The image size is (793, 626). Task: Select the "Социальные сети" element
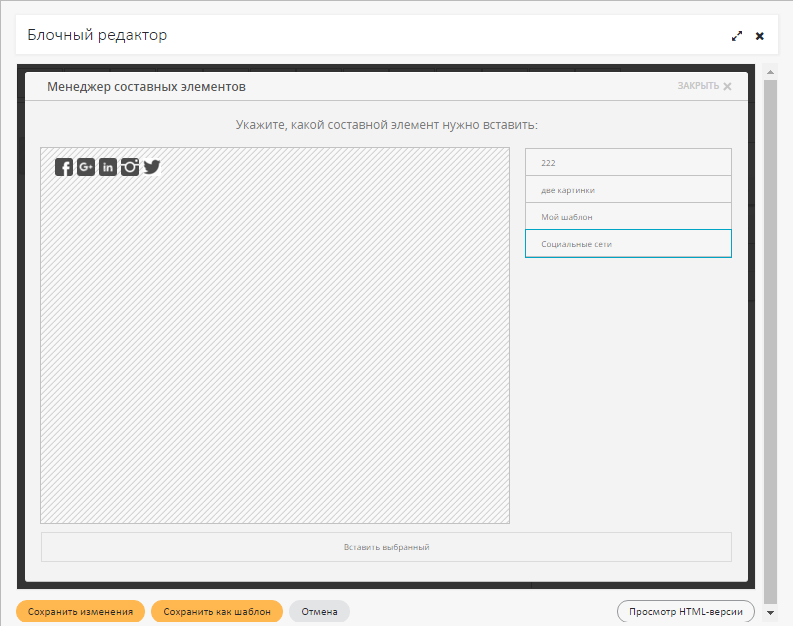(x=628, y=244)
